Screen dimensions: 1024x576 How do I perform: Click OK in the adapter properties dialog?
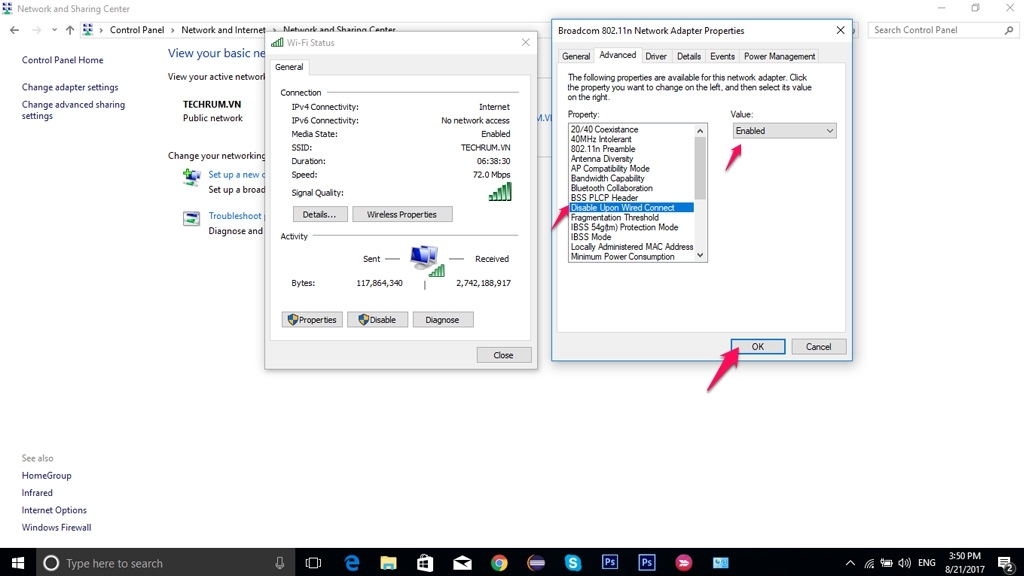[757, 346]
